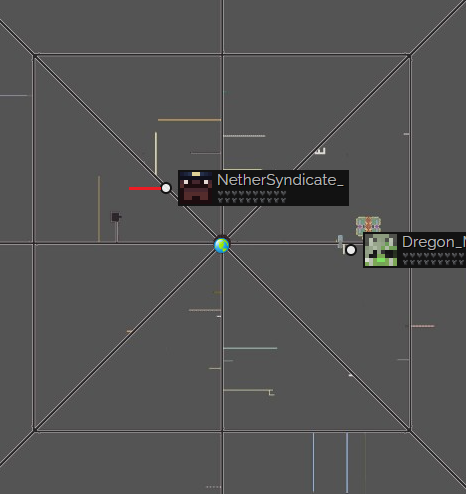The width and height of the screenshot is (466, 494).
Task: Click the NetherSyndicate_ player position dot
Action: point(166,188)
